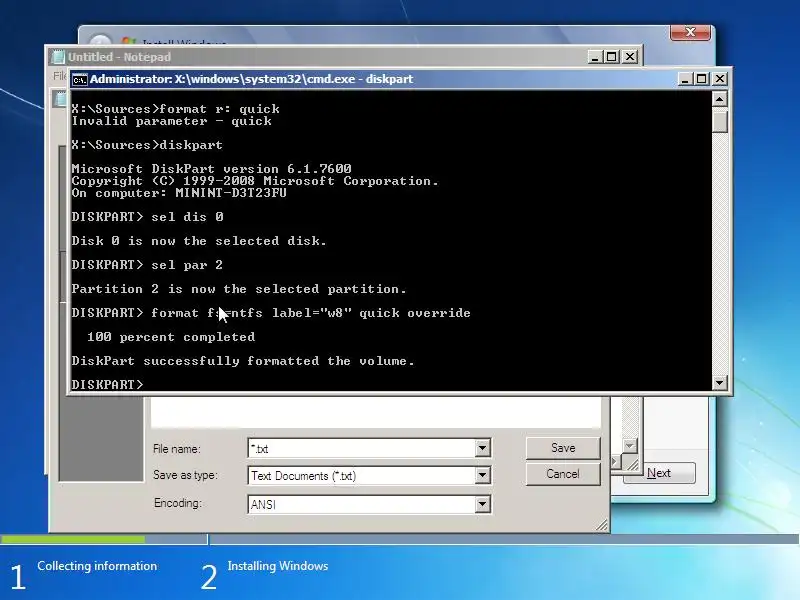Click Next in Install Windows window
800x600 pixels.
659,473
